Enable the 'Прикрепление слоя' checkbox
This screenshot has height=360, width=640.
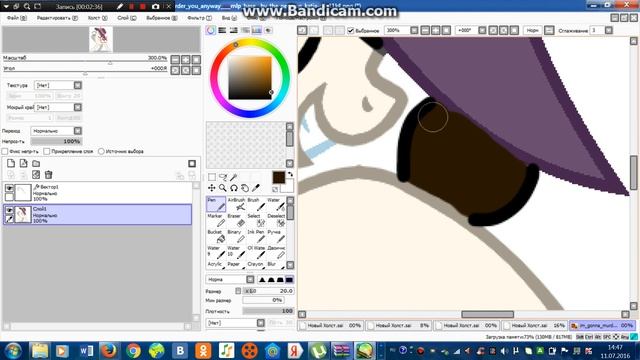point(47,151)
